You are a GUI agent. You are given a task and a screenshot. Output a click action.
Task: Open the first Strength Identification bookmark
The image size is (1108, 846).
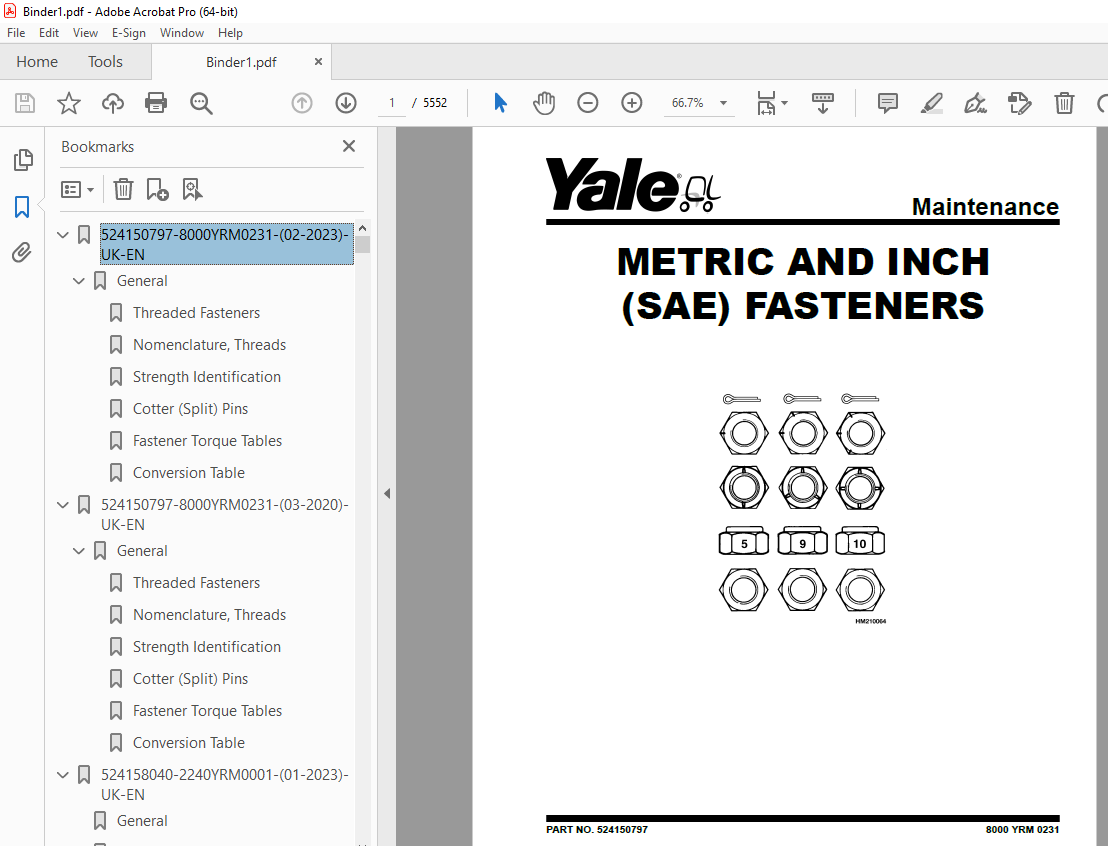pos(206,377)
